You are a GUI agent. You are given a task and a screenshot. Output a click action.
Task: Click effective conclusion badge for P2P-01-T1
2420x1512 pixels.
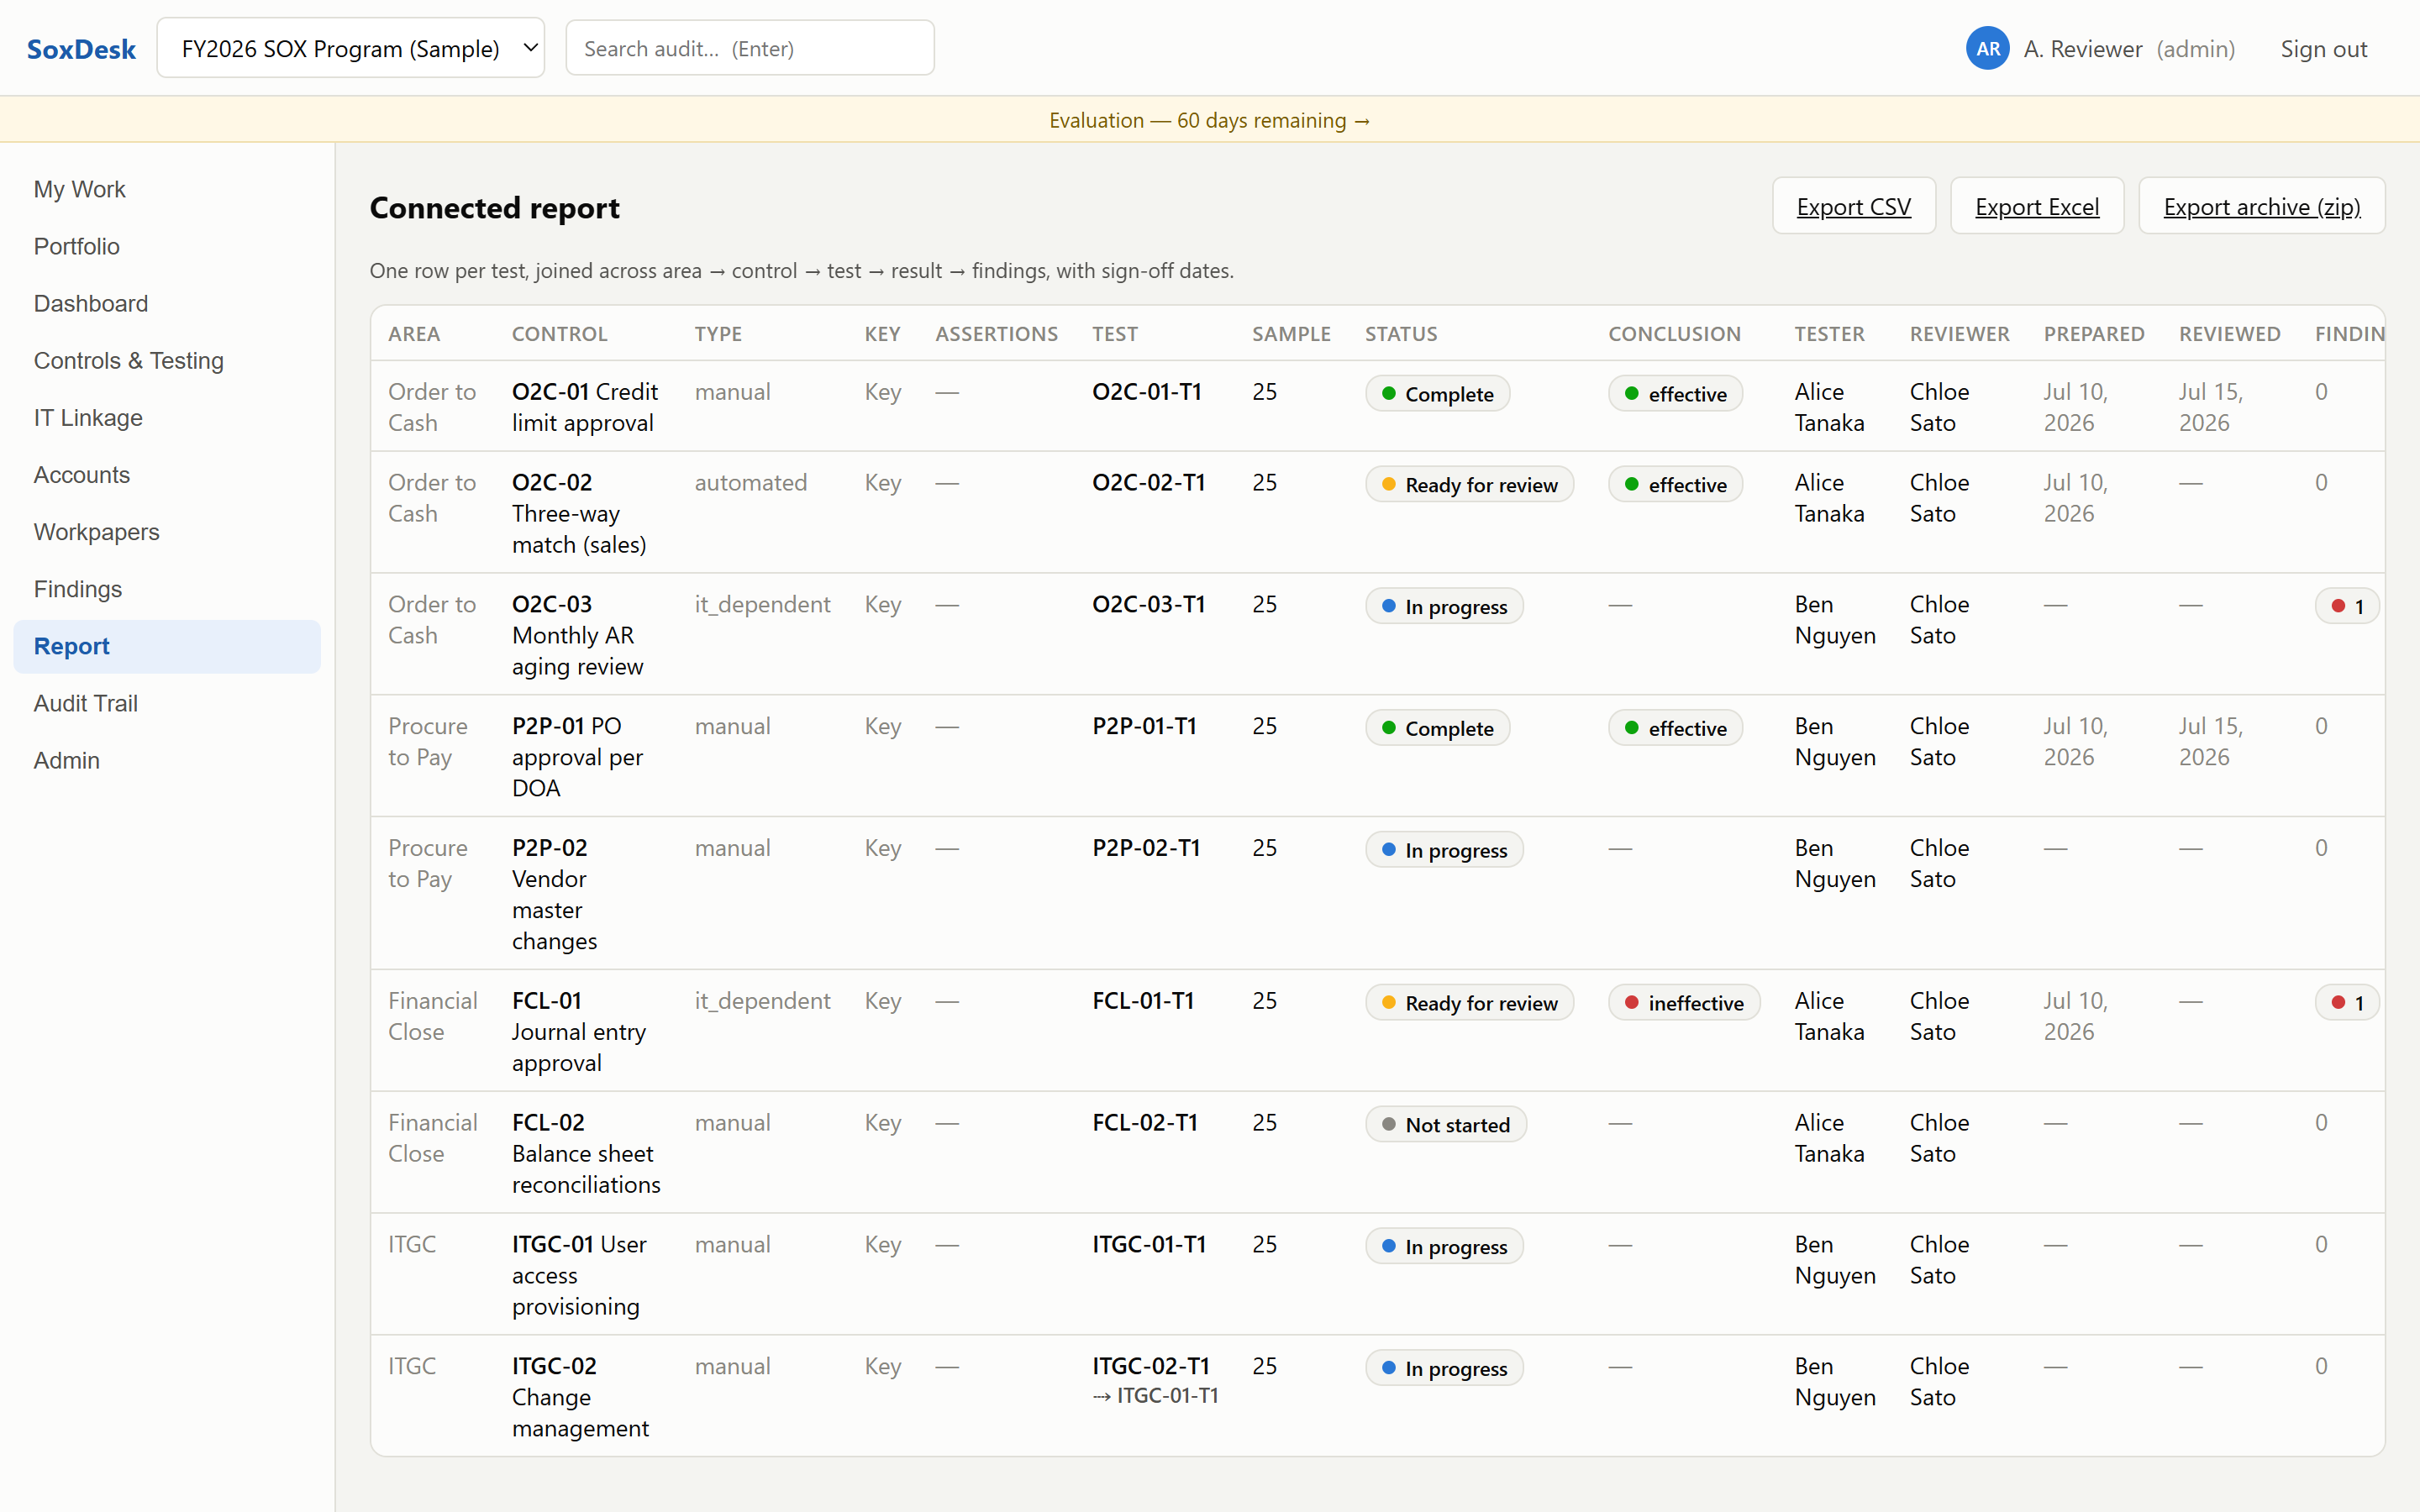pyautogui.click(x=1675, y=728)
